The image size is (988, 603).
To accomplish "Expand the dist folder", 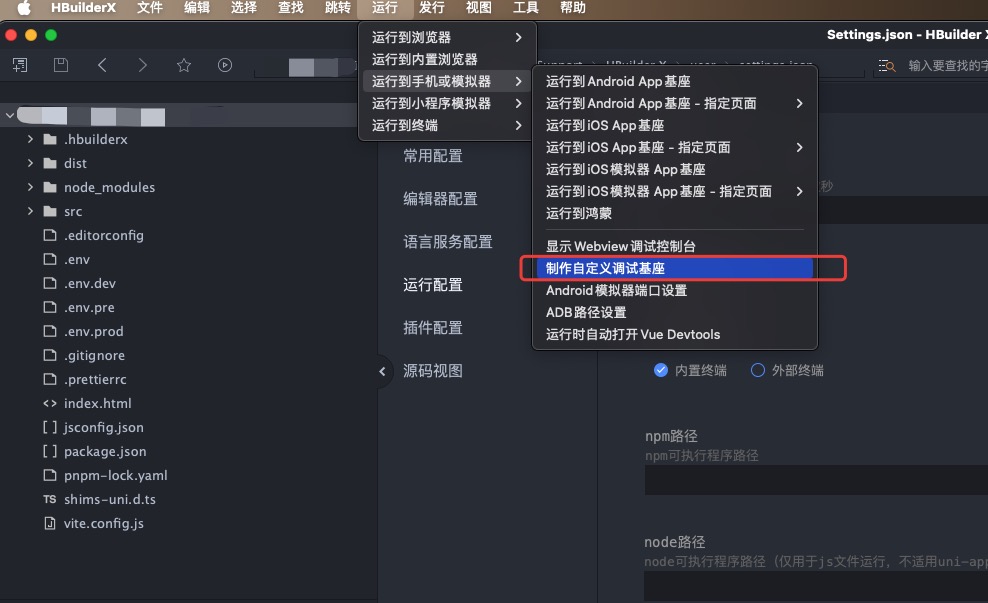I will [x=30, y=163].
